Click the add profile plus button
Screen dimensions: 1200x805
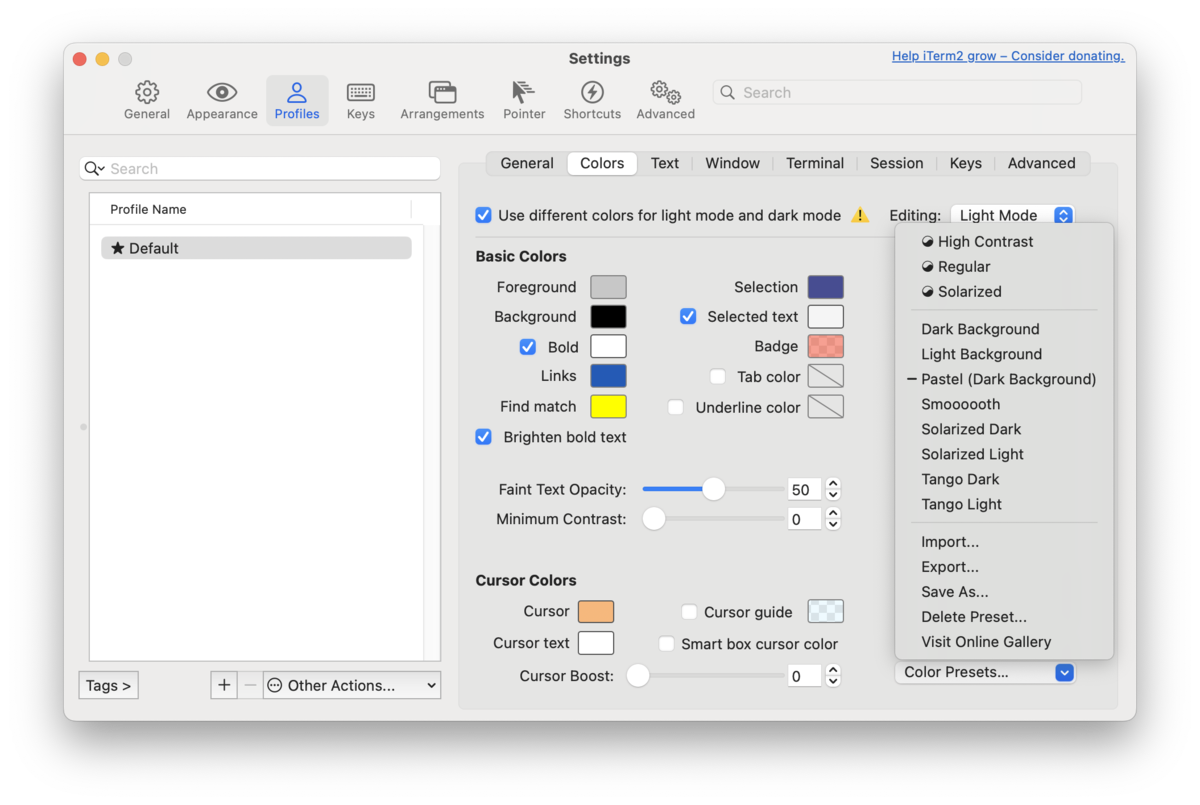click(224, 685)
